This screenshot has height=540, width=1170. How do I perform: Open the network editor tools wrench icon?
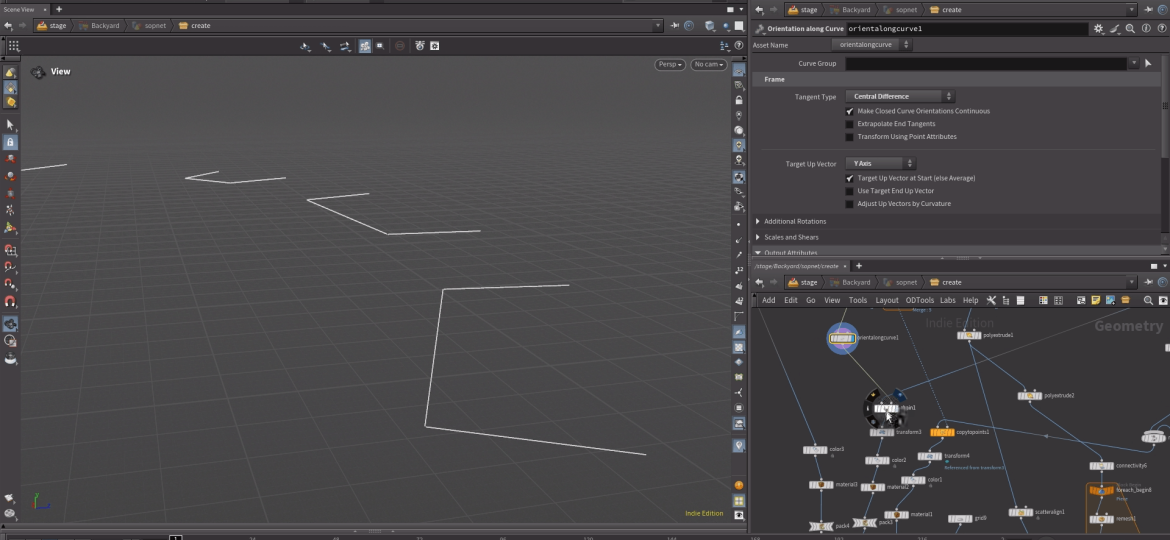(x=991, y=300)
